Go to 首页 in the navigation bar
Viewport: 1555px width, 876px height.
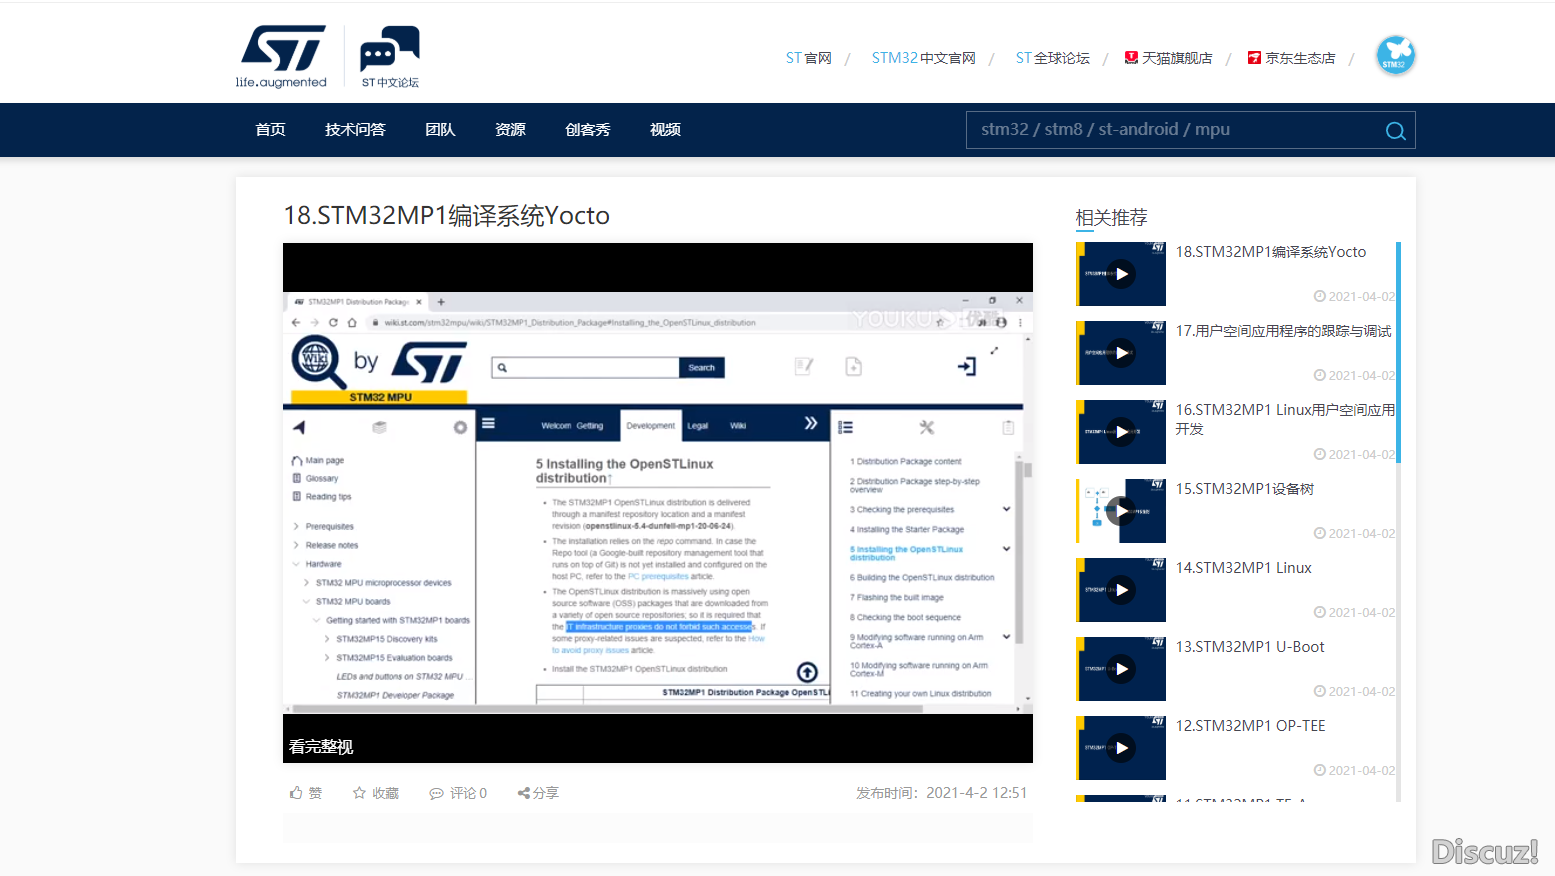pos(270,130)
